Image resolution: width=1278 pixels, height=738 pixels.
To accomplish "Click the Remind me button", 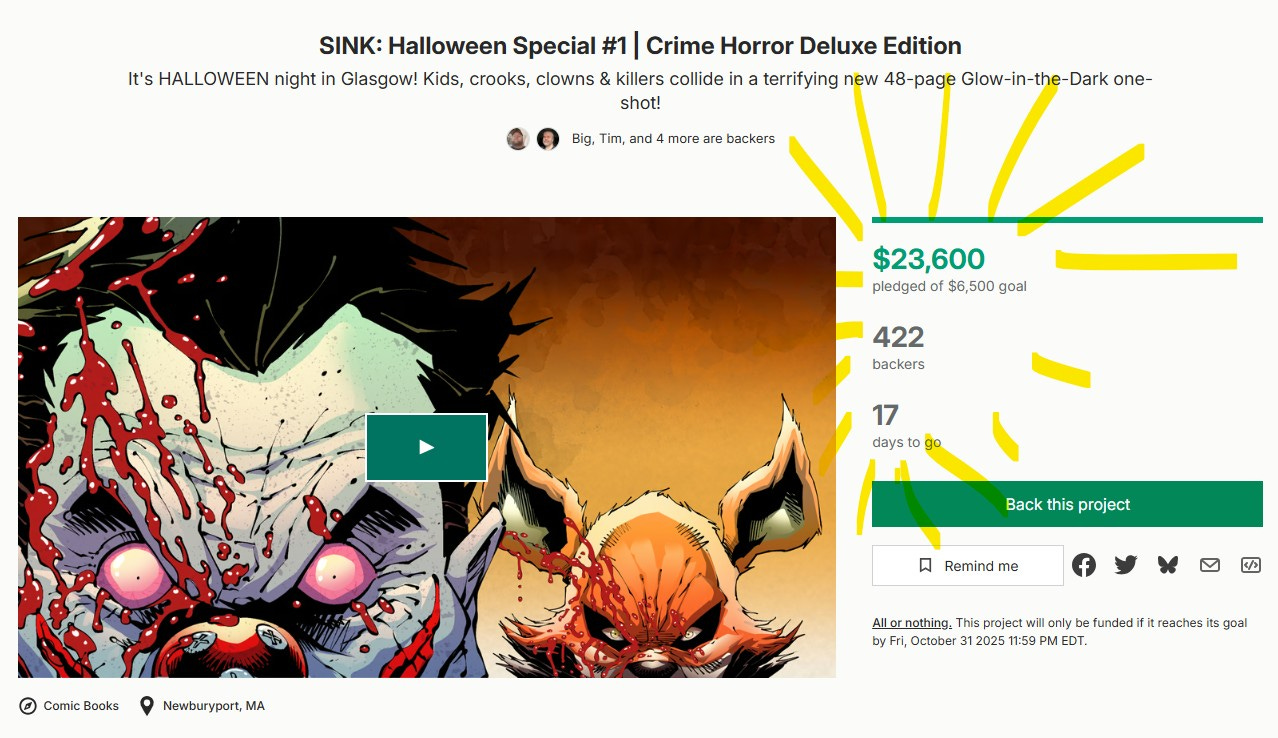I will click(x=968, y=565).
